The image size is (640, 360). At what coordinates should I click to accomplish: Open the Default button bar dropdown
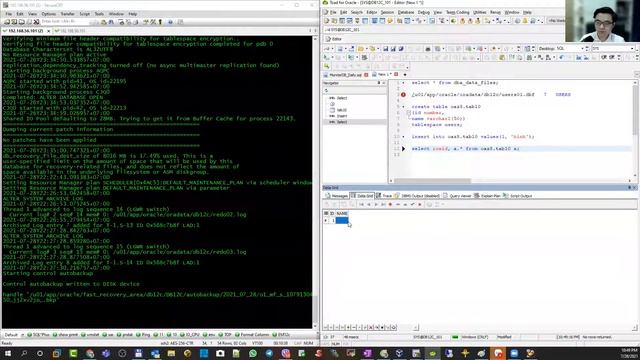tap(14, 335)
